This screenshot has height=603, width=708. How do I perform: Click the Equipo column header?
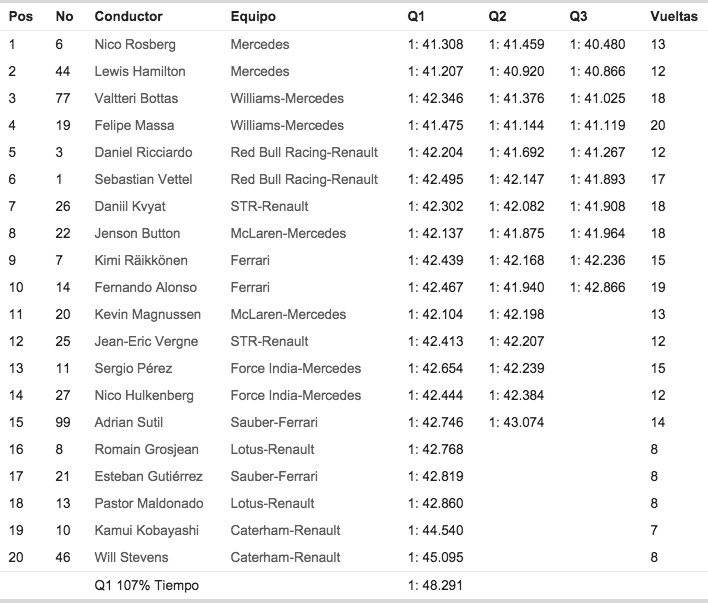click(x=253, y=17)
